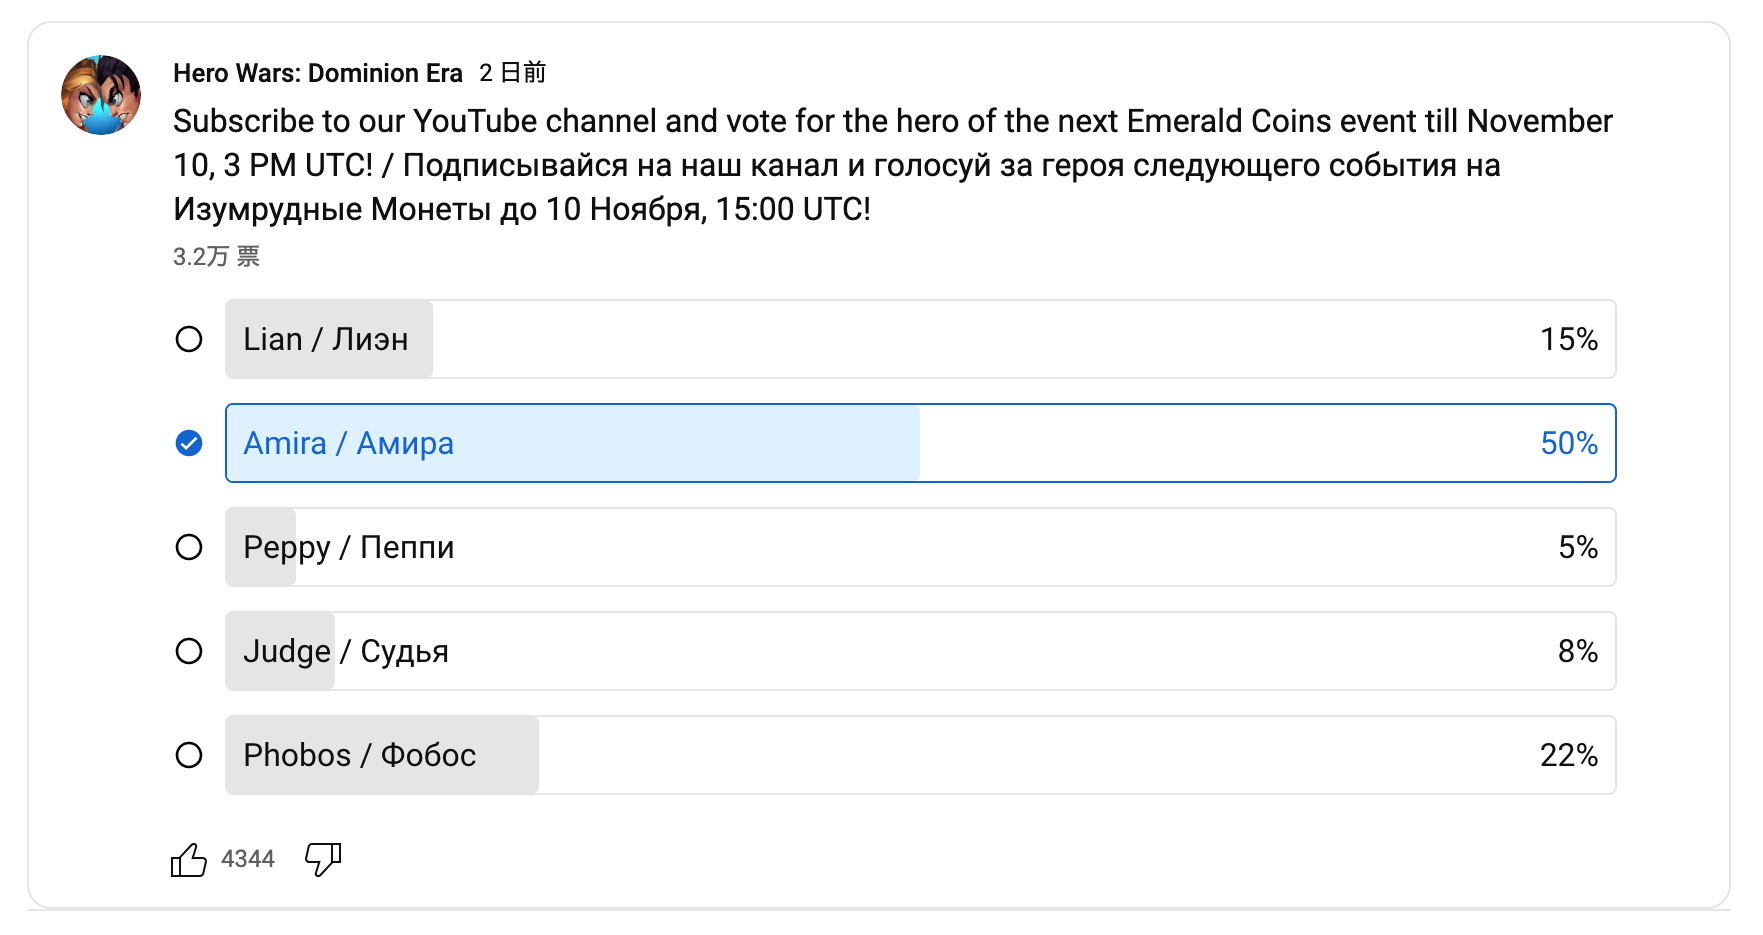
Task: Open Hero Wars: Dominion Era channel link
Action: tap(318, 73)
